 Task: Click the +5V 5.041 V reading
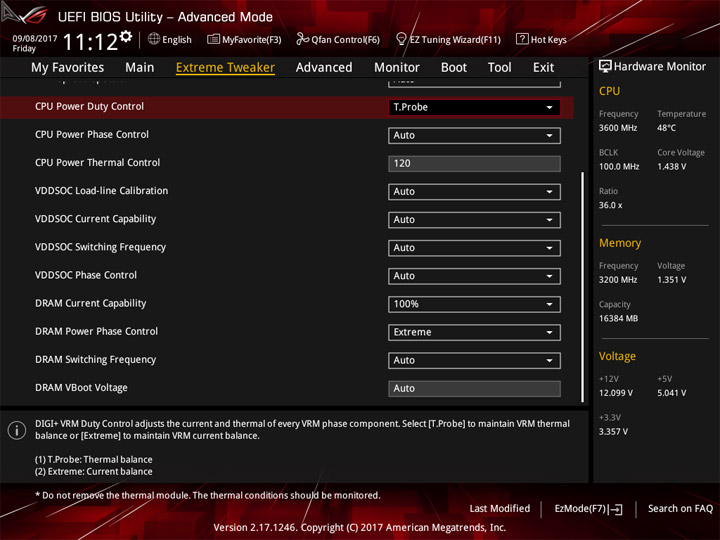tap(671, 393)
